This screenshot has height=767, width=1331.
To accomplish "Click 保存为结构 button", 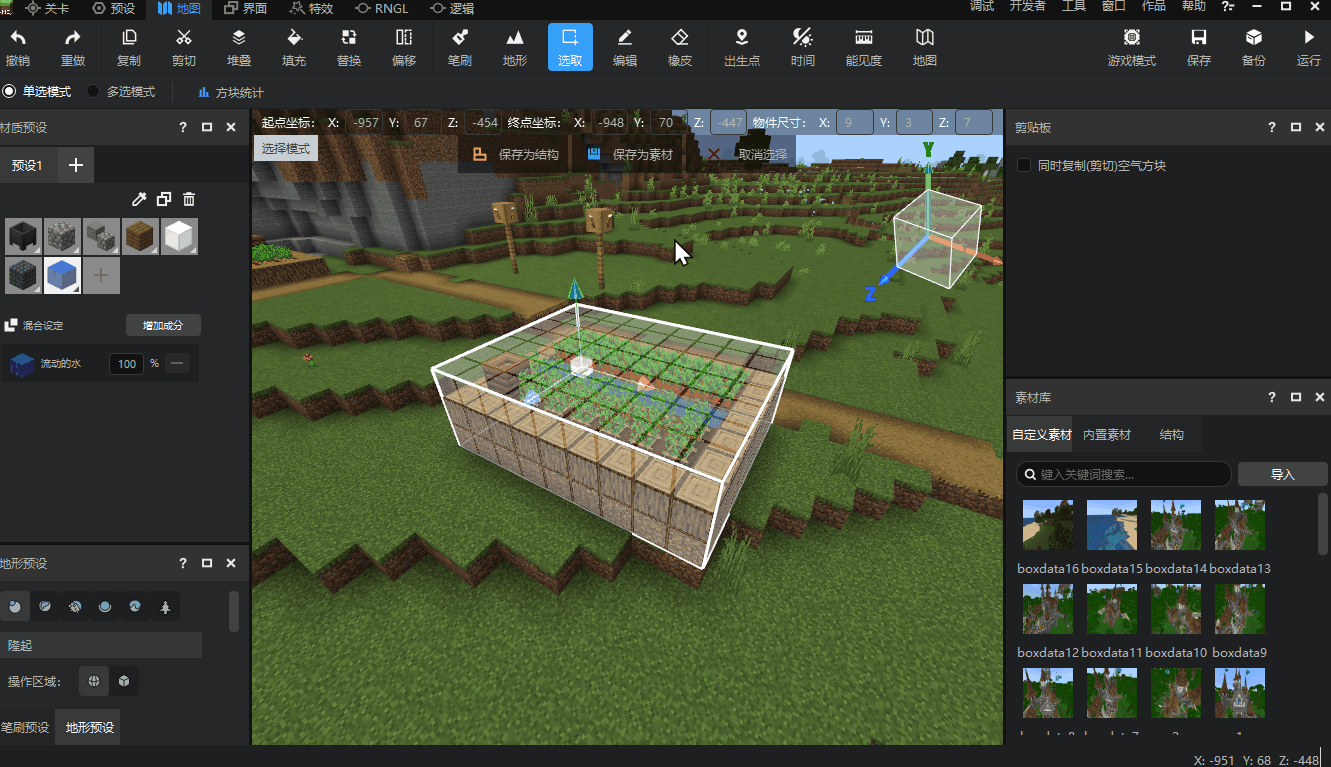I will tap(516, 155).
